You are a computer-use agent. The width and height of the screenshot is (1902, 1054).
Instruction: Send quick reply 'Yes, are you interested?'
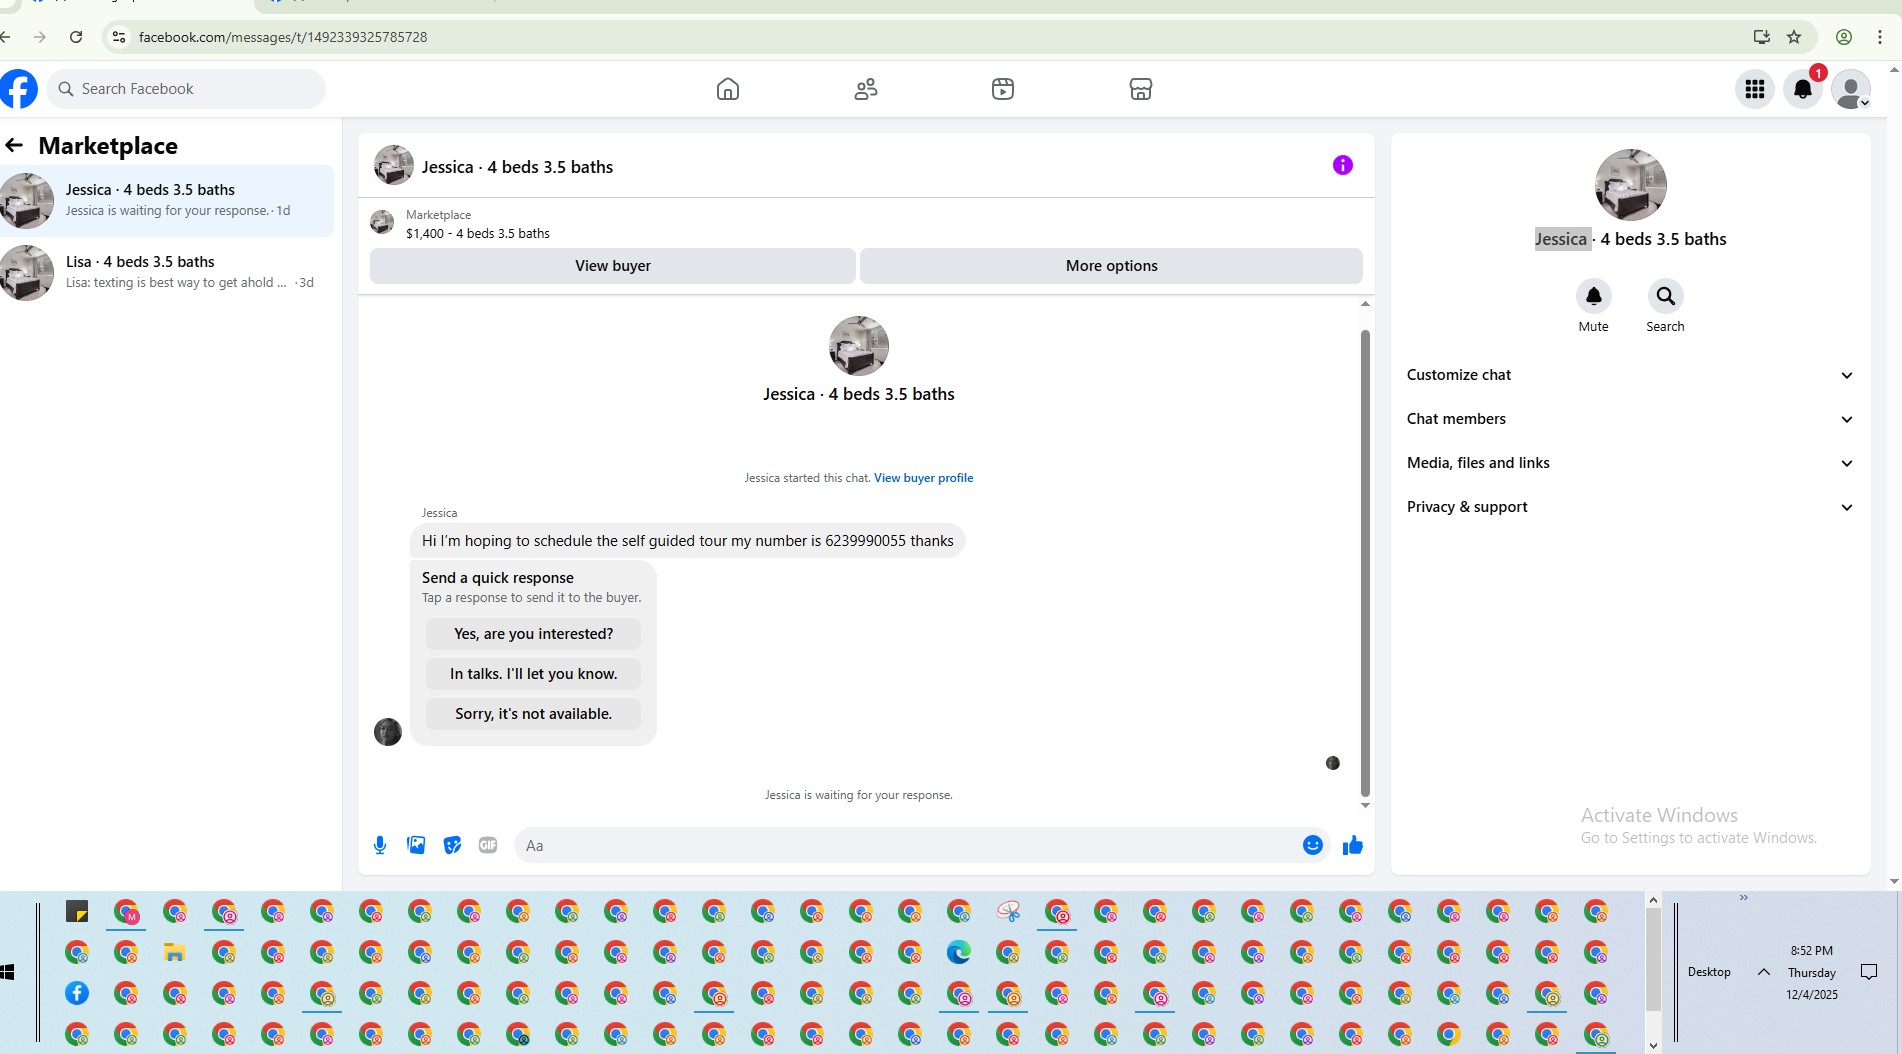533,634
